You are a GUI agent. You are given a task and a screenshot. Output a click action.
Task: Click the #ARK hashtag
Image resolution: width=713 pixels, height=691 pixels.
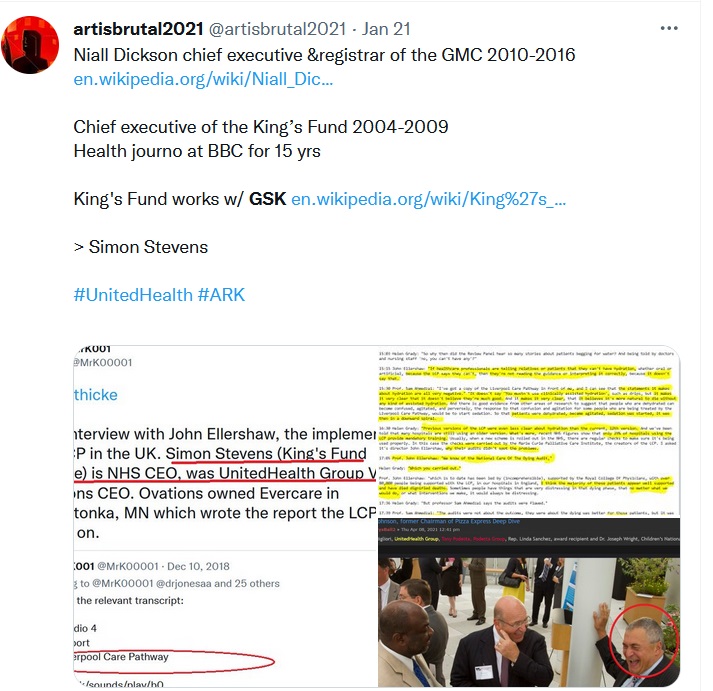tap(221, 295)
